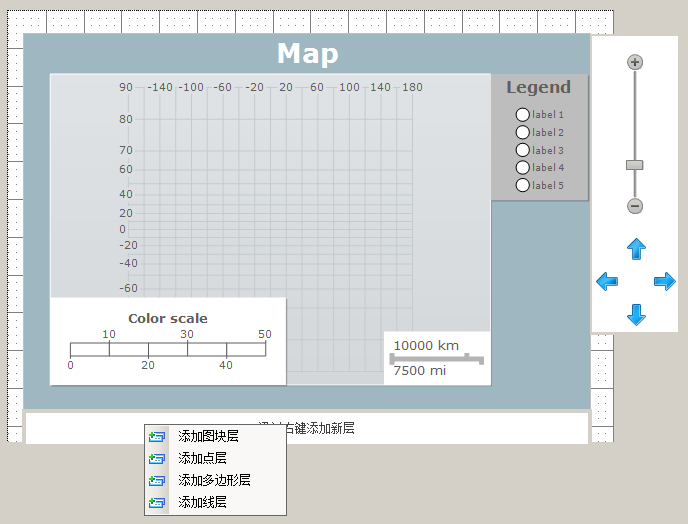
Task: Pan map up with the up arrow
Action: (x=636, y=249)
